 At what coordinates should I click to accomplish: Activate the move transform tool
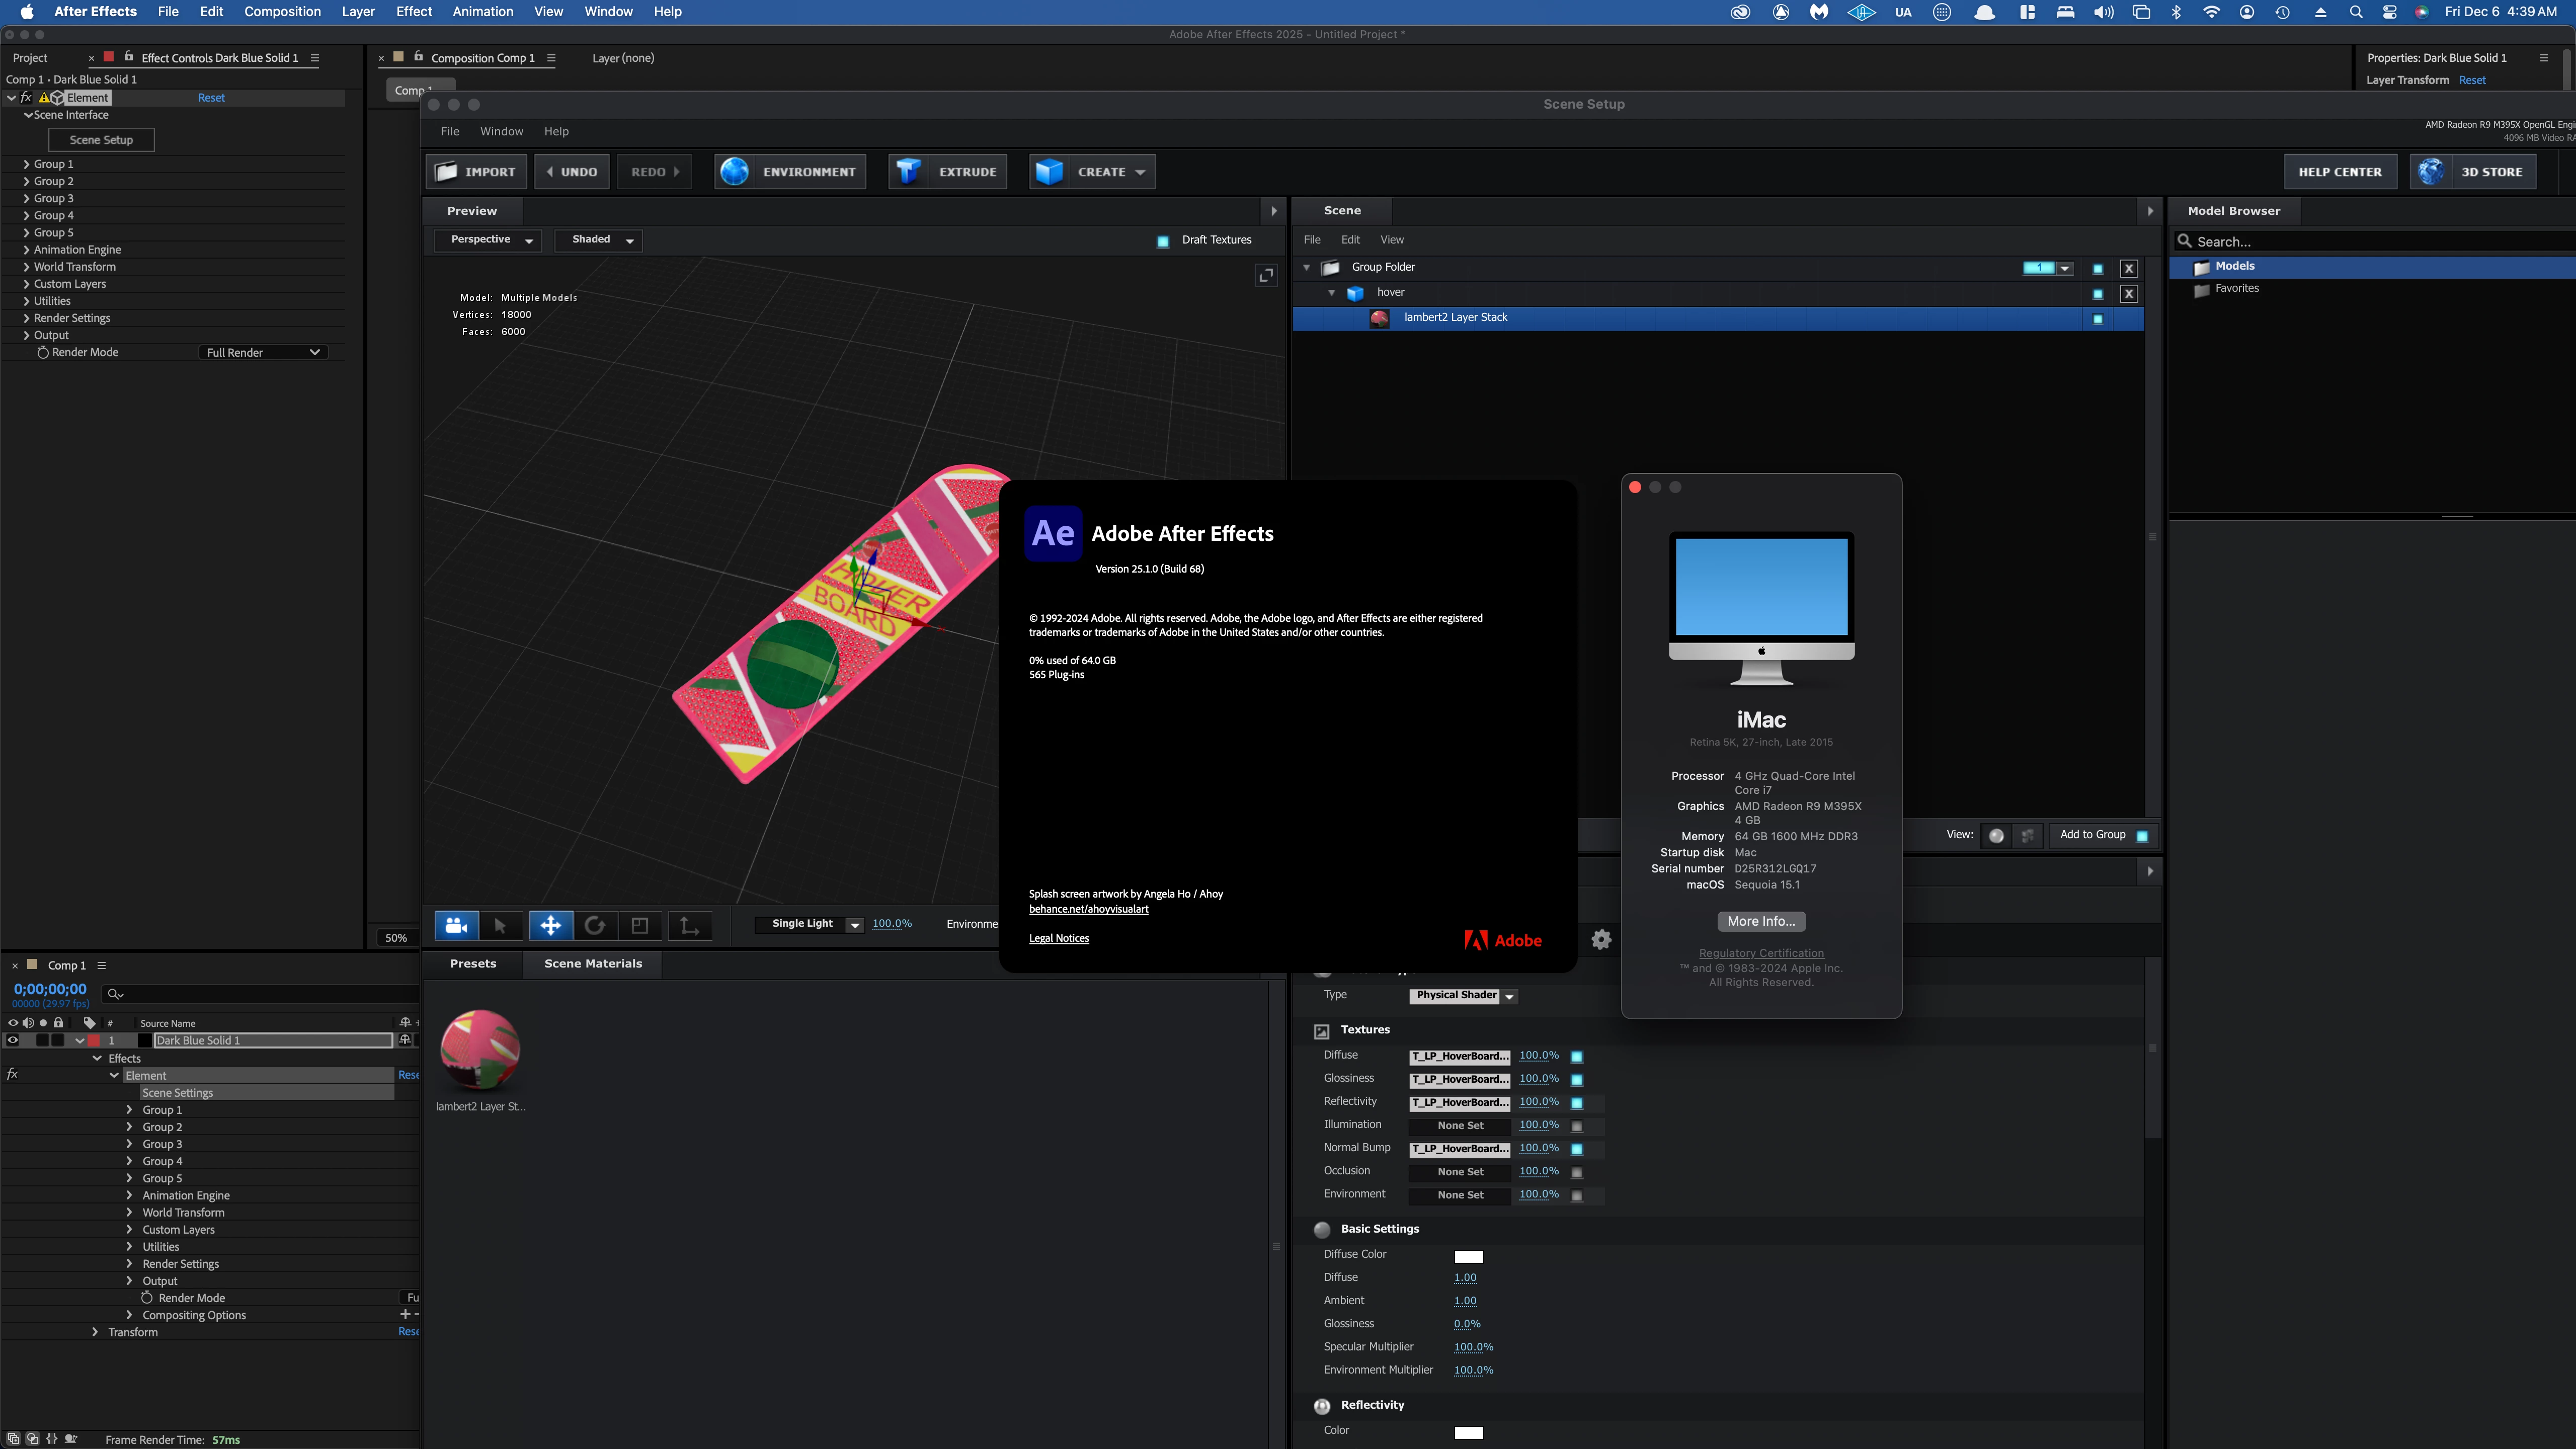tap(551, 925)
